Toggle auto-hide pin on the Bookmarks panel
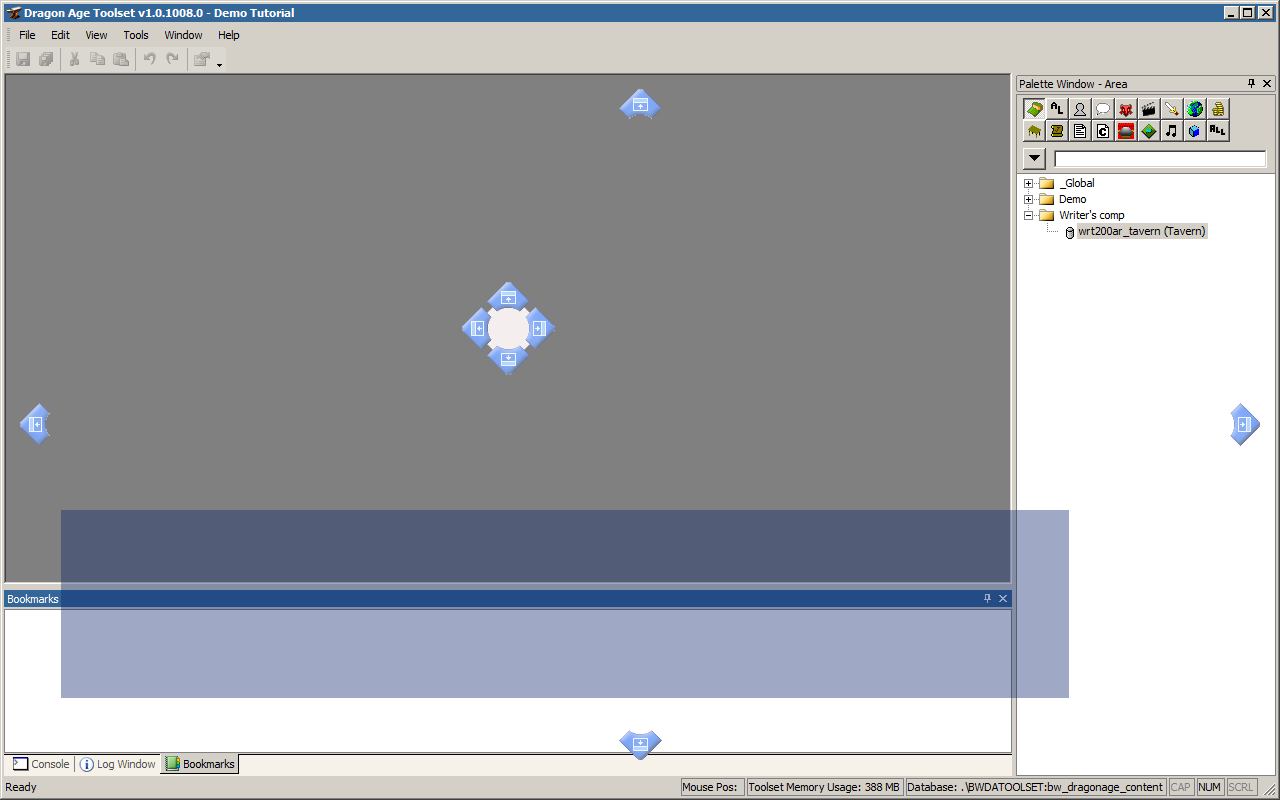The width and height of the screenshot is (1280, 800). pos(987,599)
